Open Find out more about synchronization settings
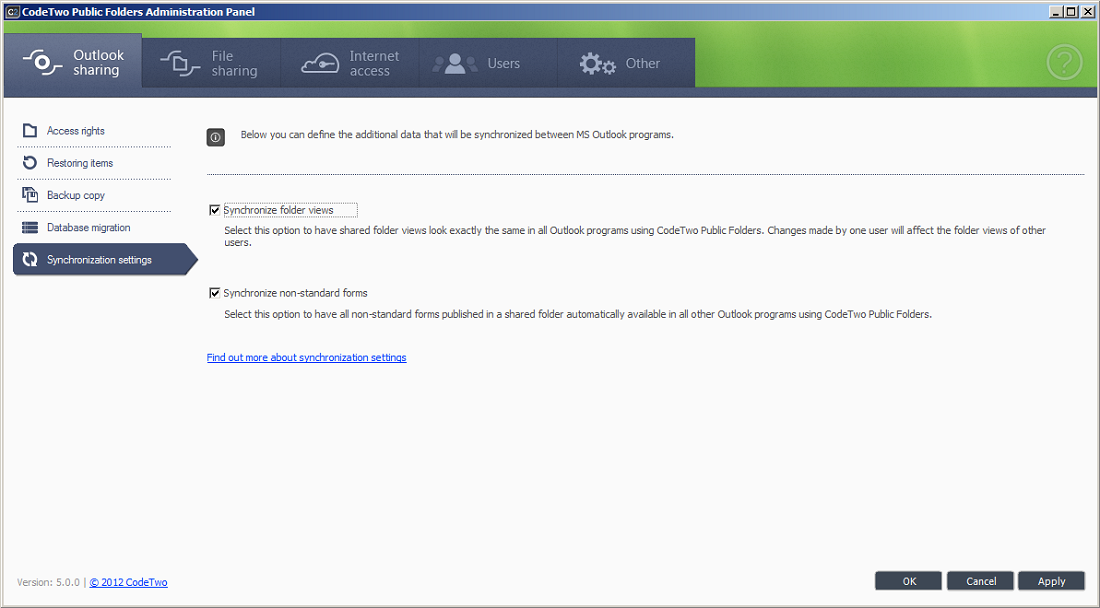Viewport: 1100px width, 608px height. [307, 358]
